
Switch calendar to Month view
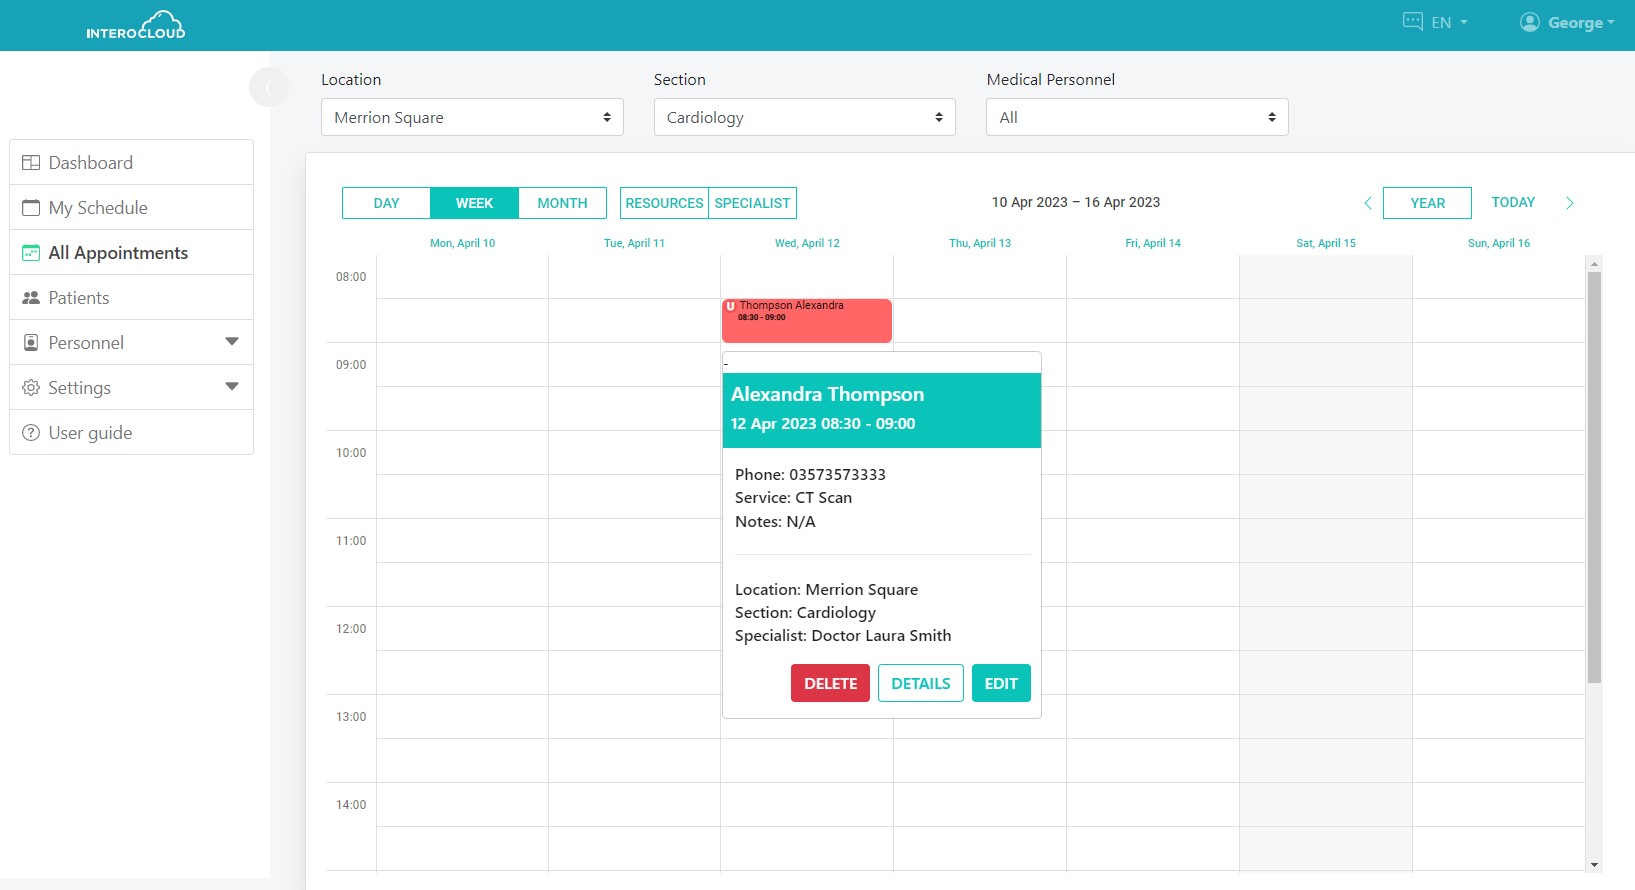tap(562, 203)
